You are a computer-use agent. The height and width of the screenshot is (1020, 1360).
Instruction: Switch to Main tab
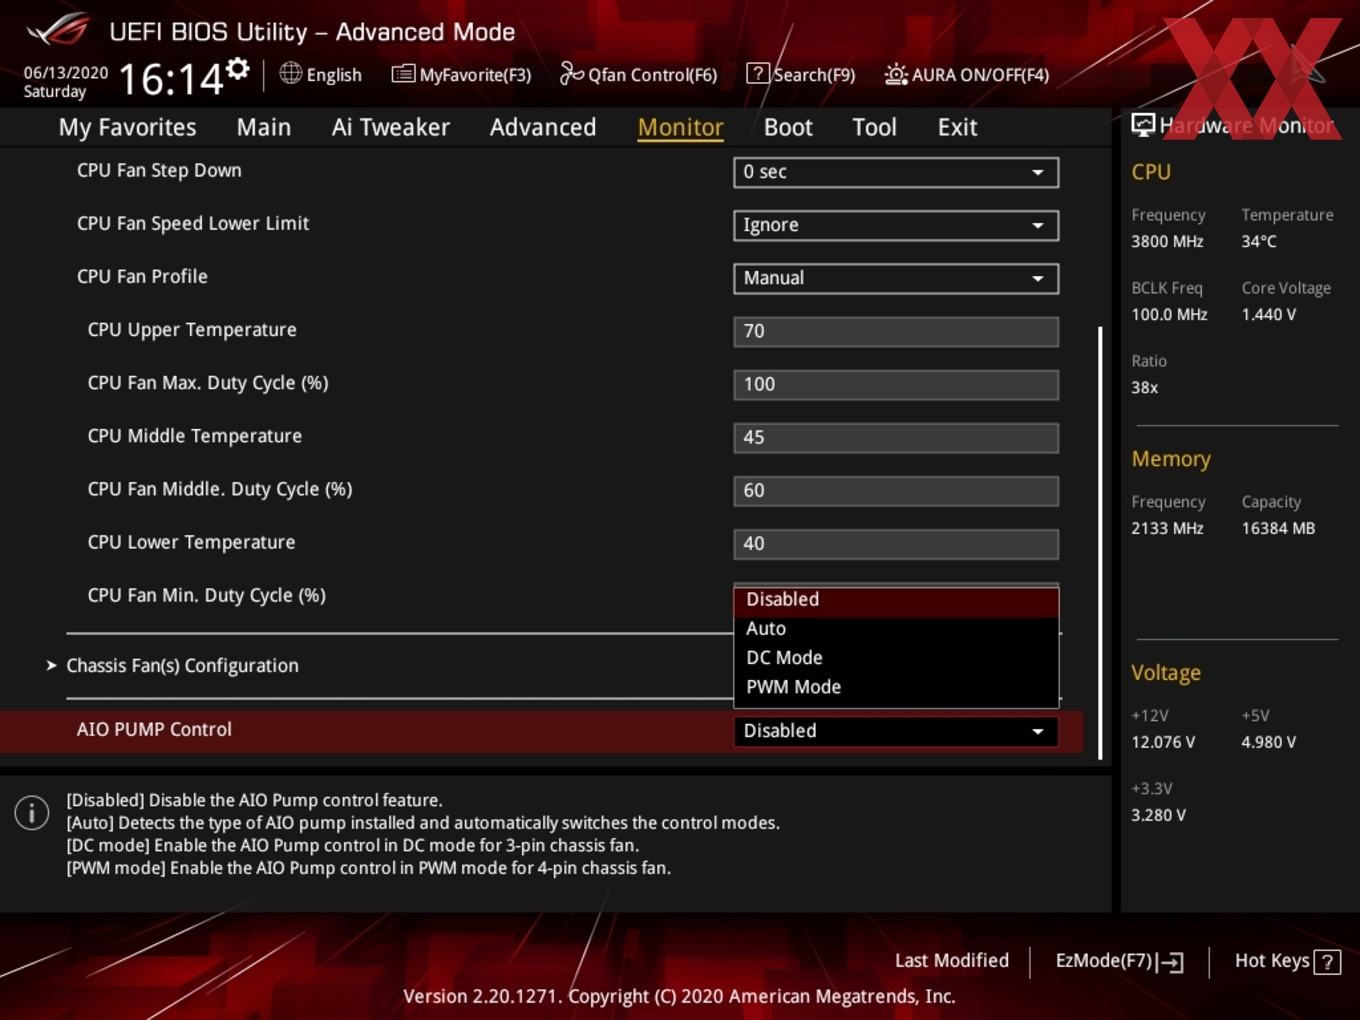tap(264, 127)
